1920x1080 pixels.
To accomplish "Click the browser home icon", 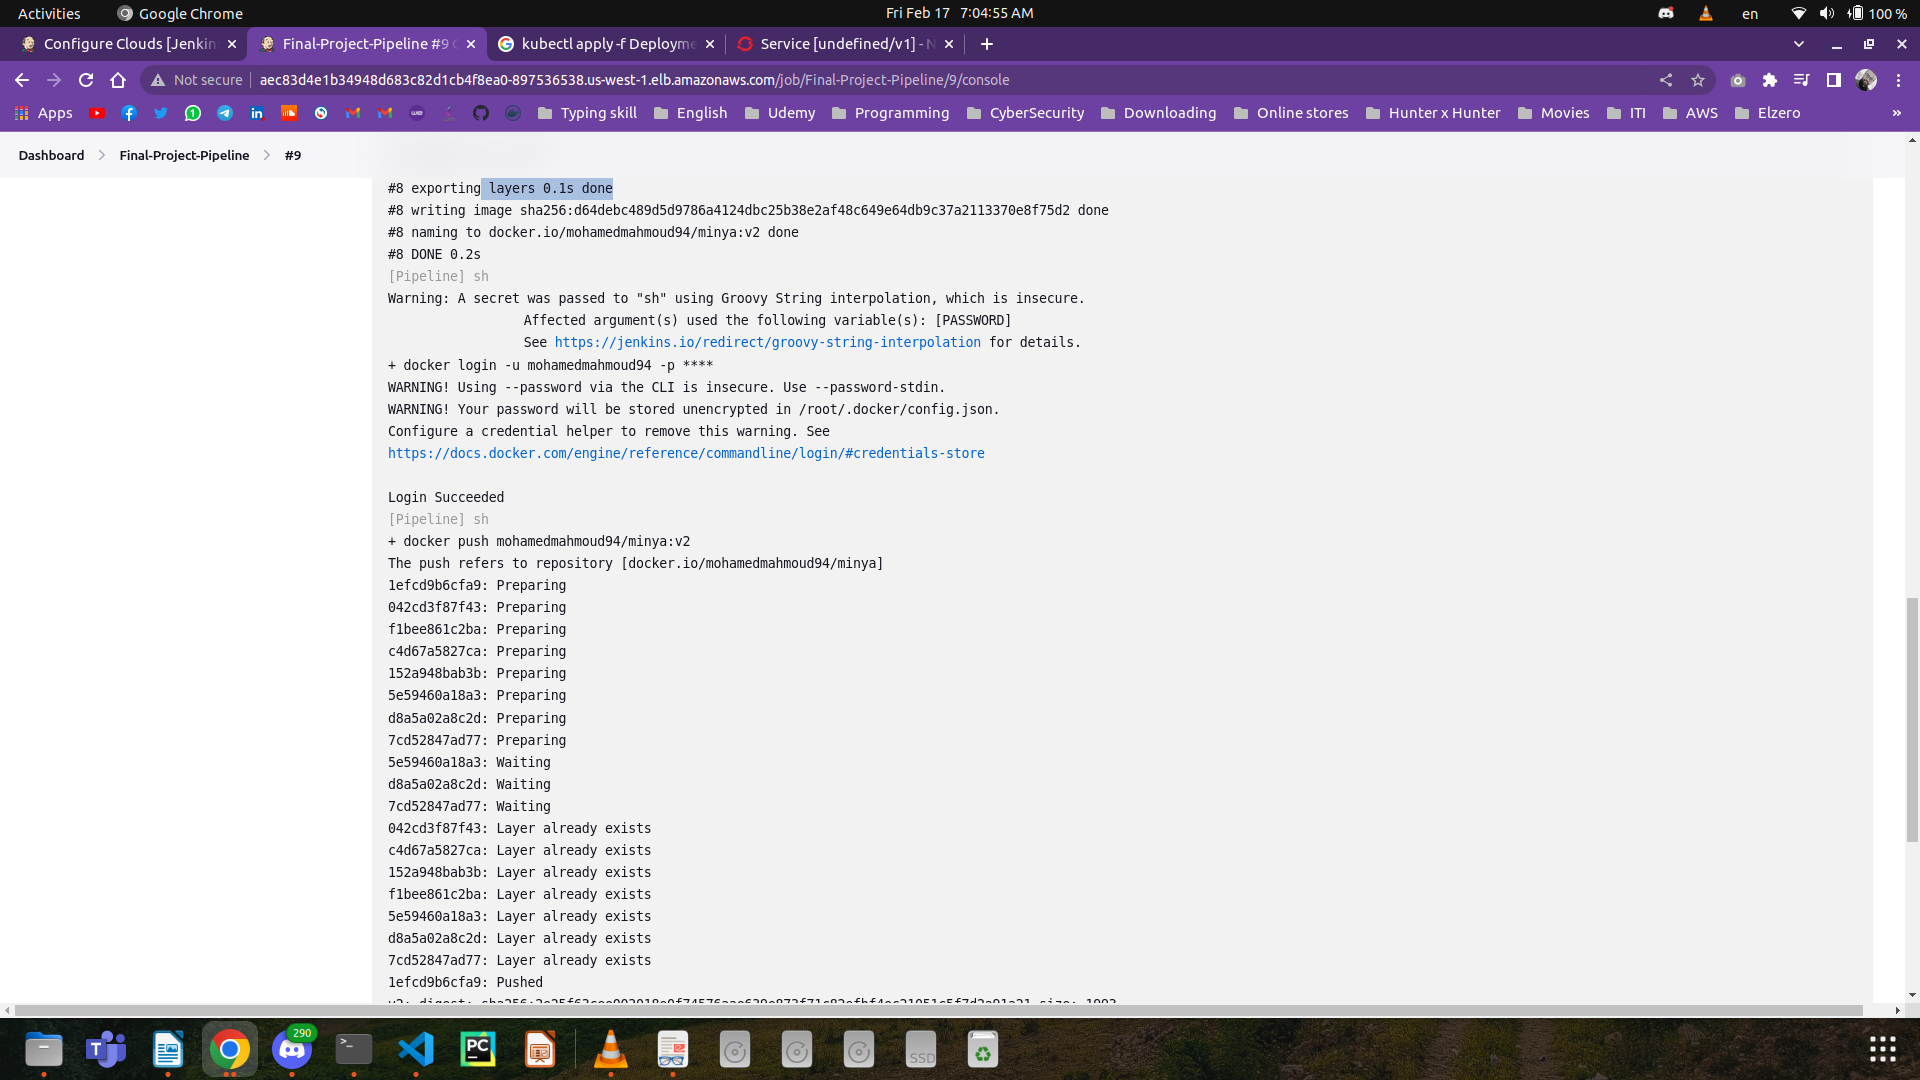I will click(x=118, y=80).
